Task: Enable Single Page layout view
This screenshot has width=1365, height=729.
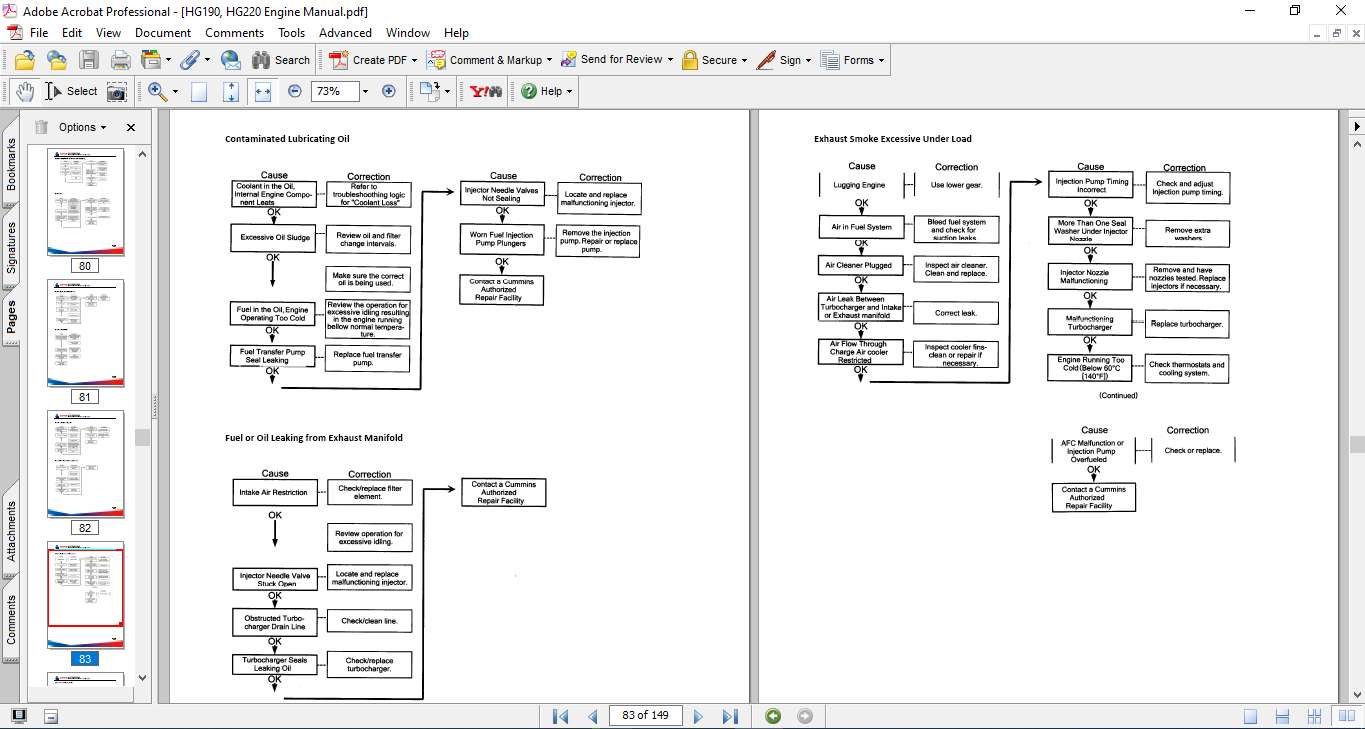Action: [1251, 716]
